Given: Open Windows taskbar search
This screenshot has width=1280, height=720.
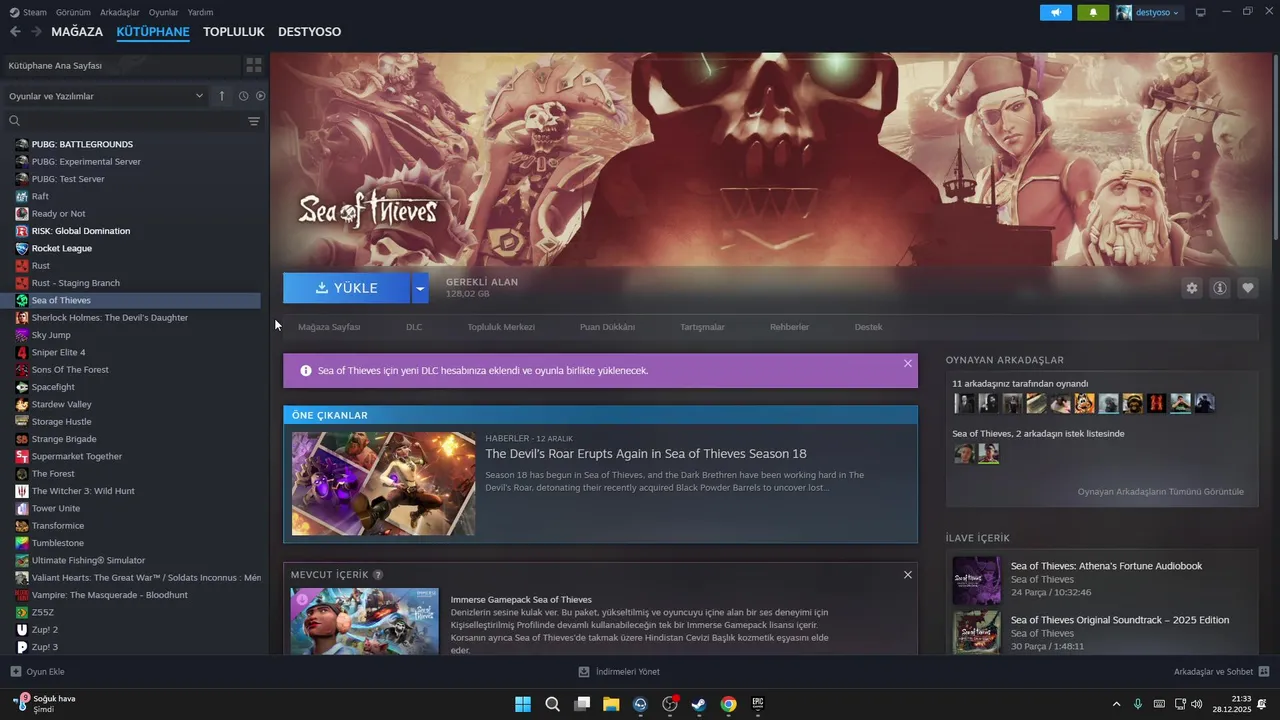Looking at the screenshot, I should [552, 704].
